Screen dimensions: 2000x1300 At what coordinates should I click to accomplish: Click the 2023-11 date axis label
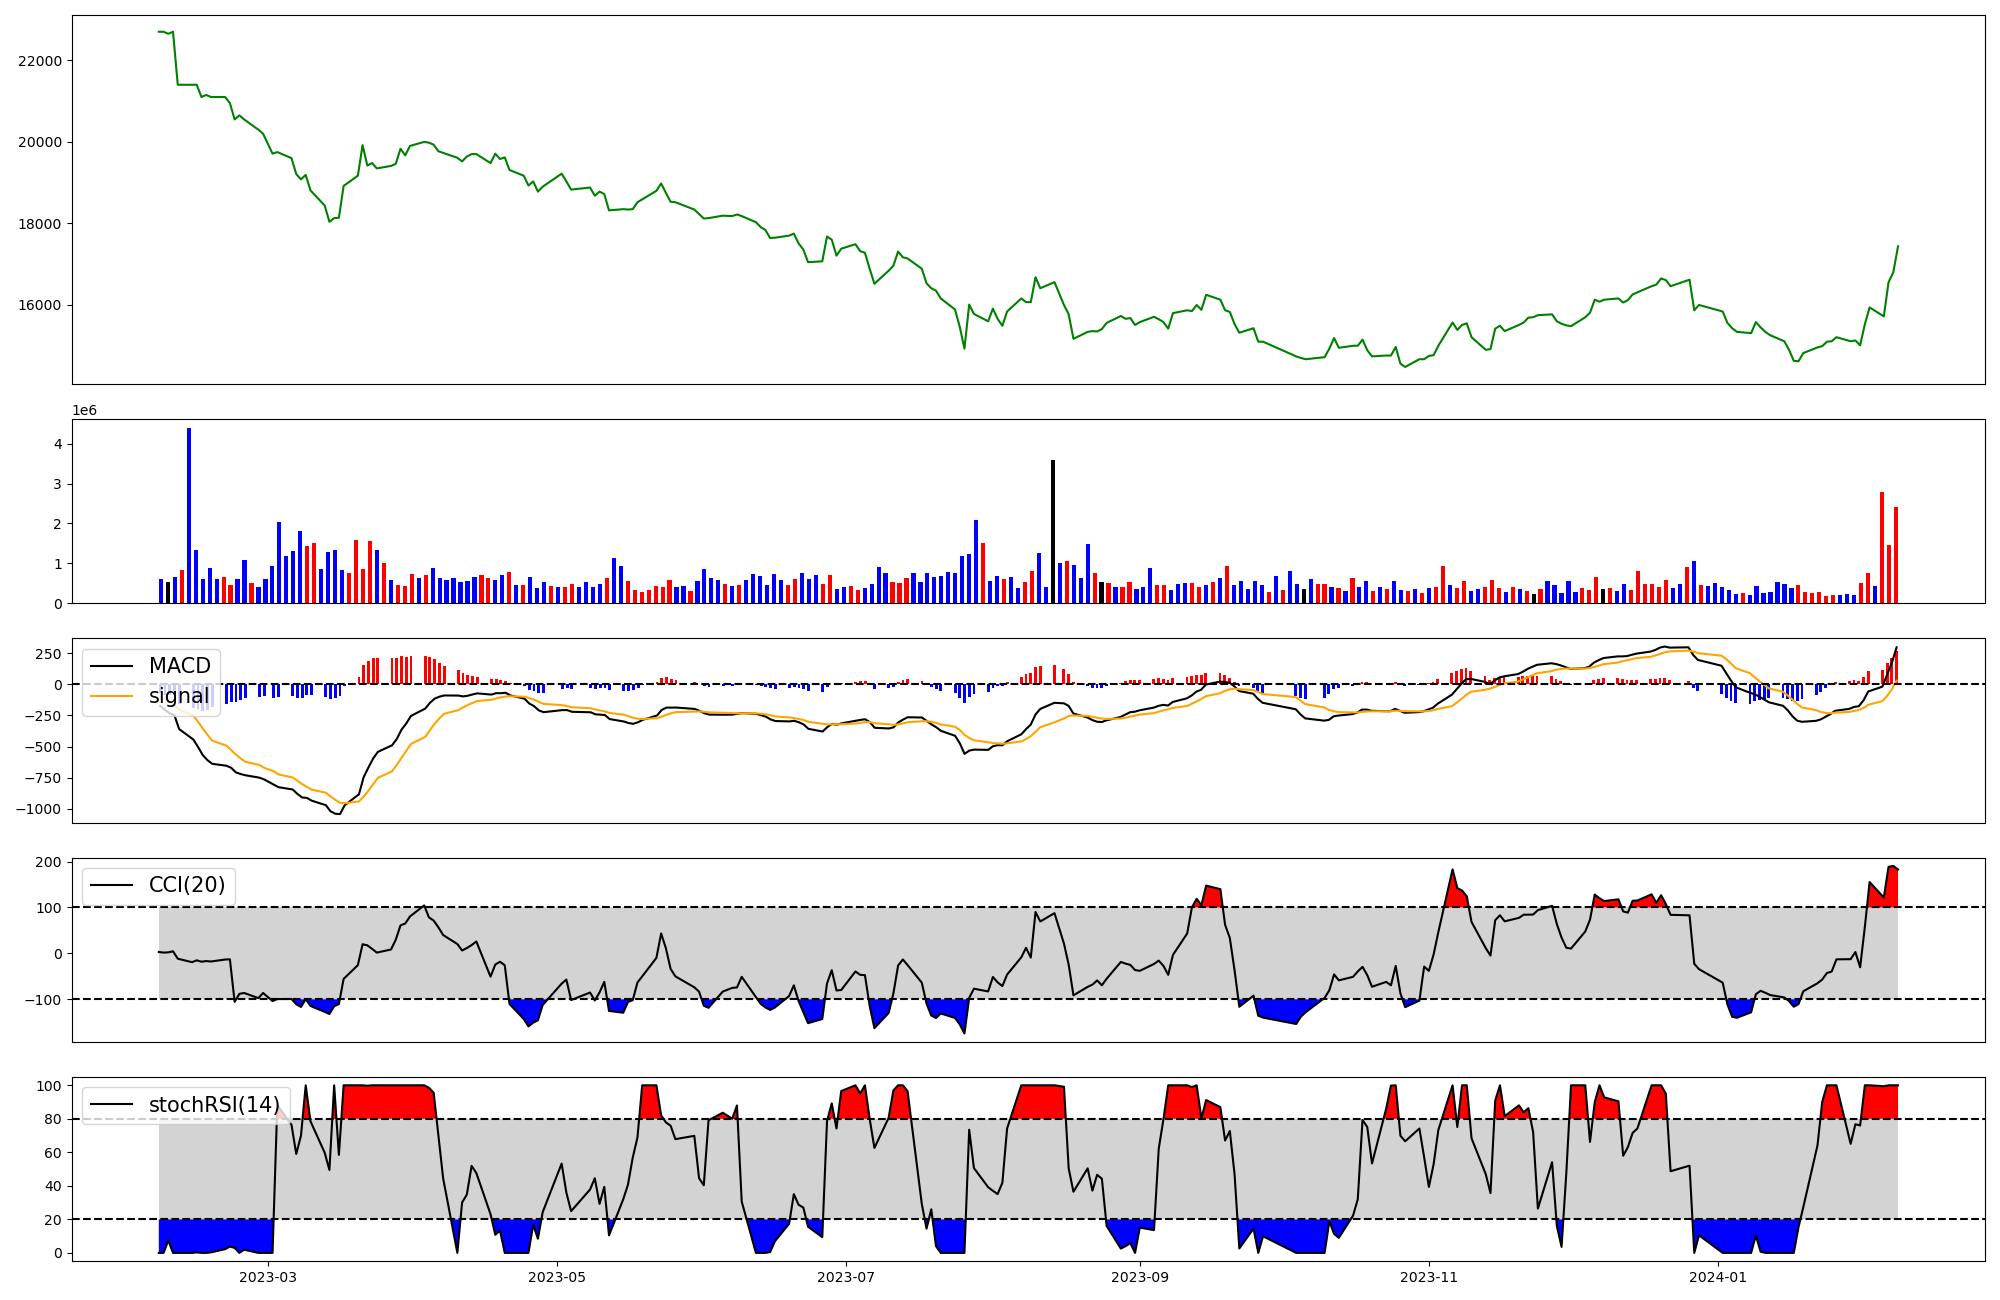pos(1429,1277)
